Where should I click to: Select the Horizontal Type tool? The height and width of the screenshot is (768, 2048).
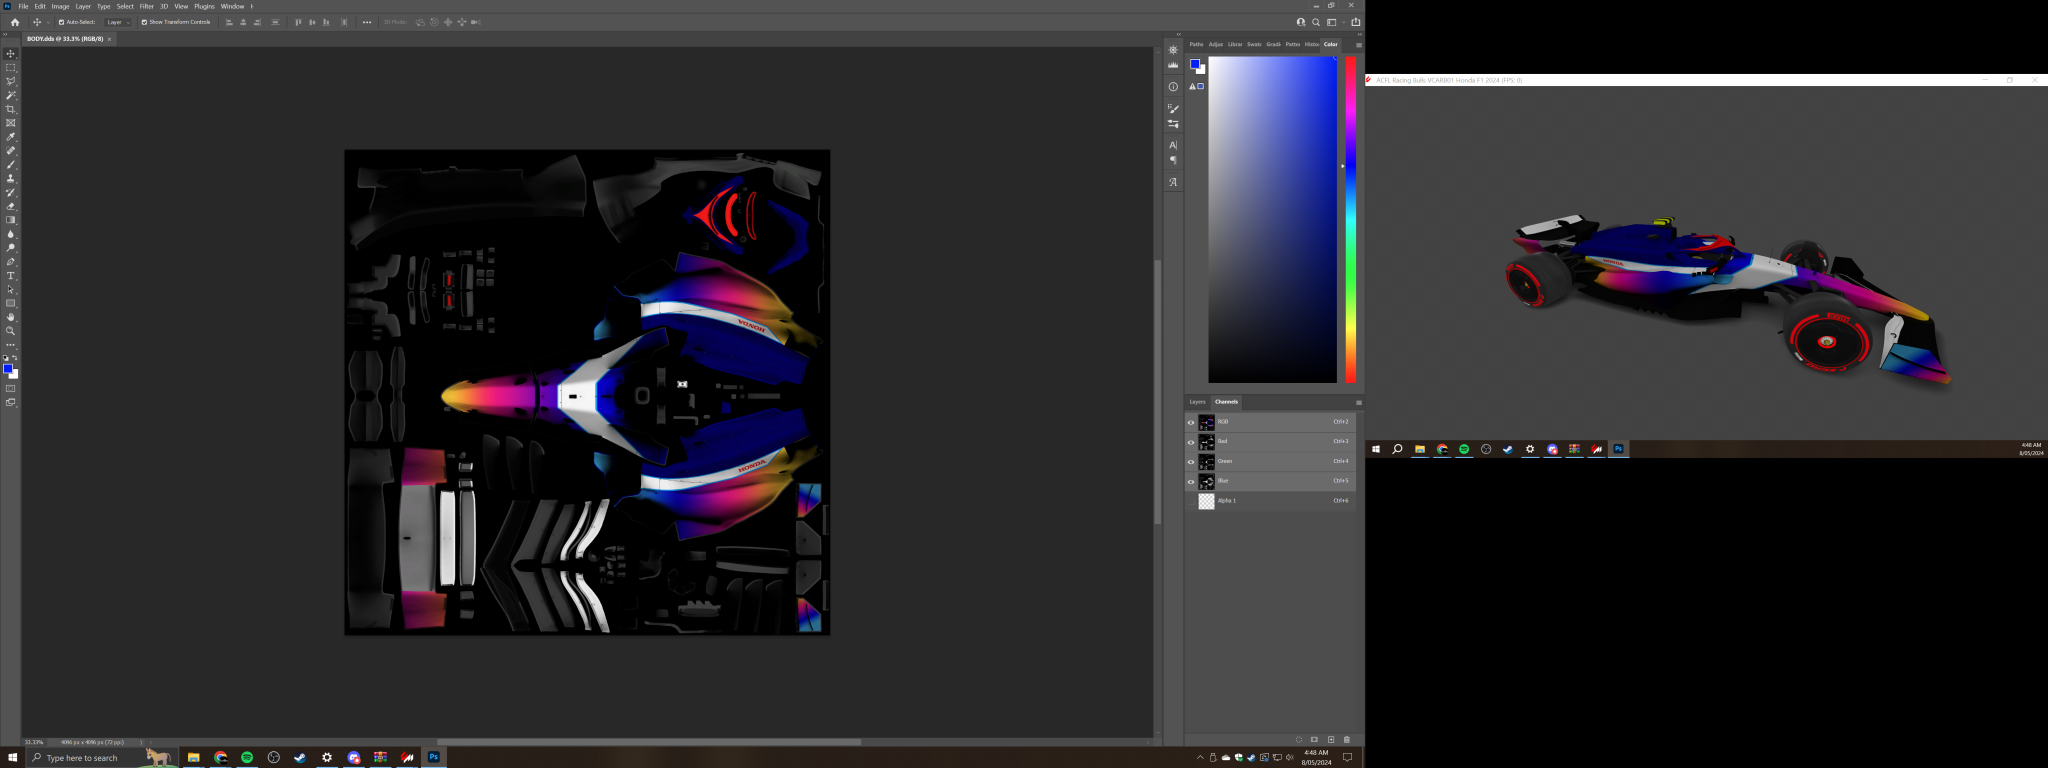[x=11, y=276]
